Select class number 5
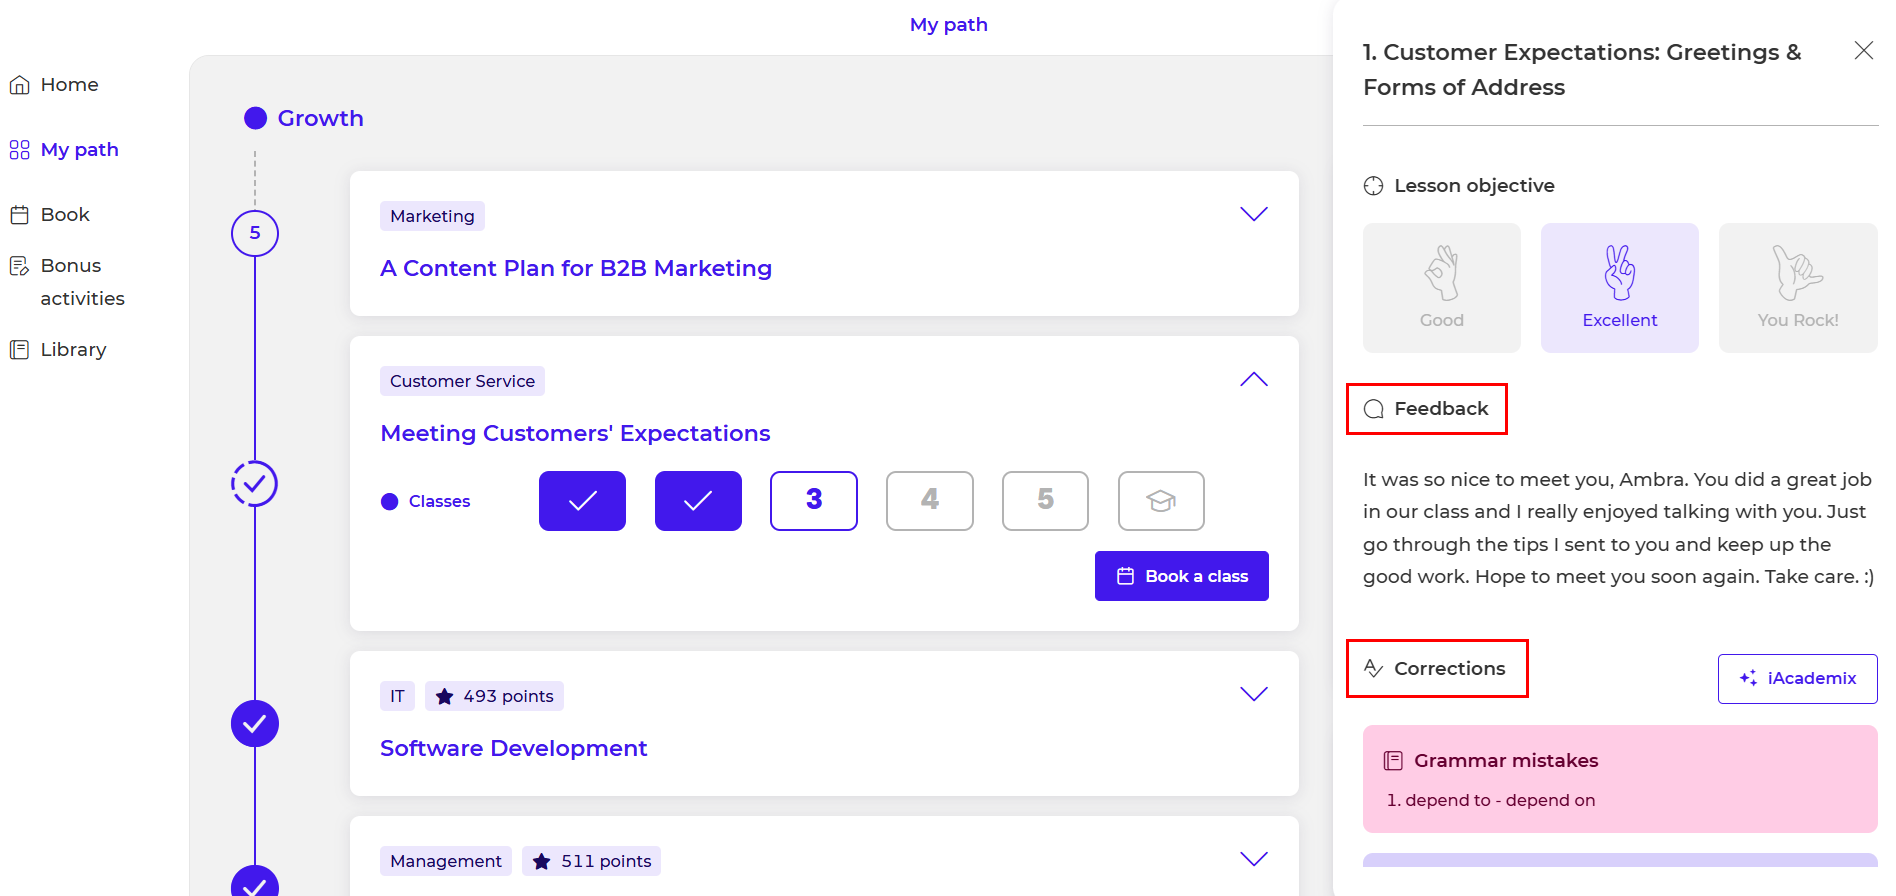Image resolution: width=1896 pixels, height=896 pixels. 1046,501
